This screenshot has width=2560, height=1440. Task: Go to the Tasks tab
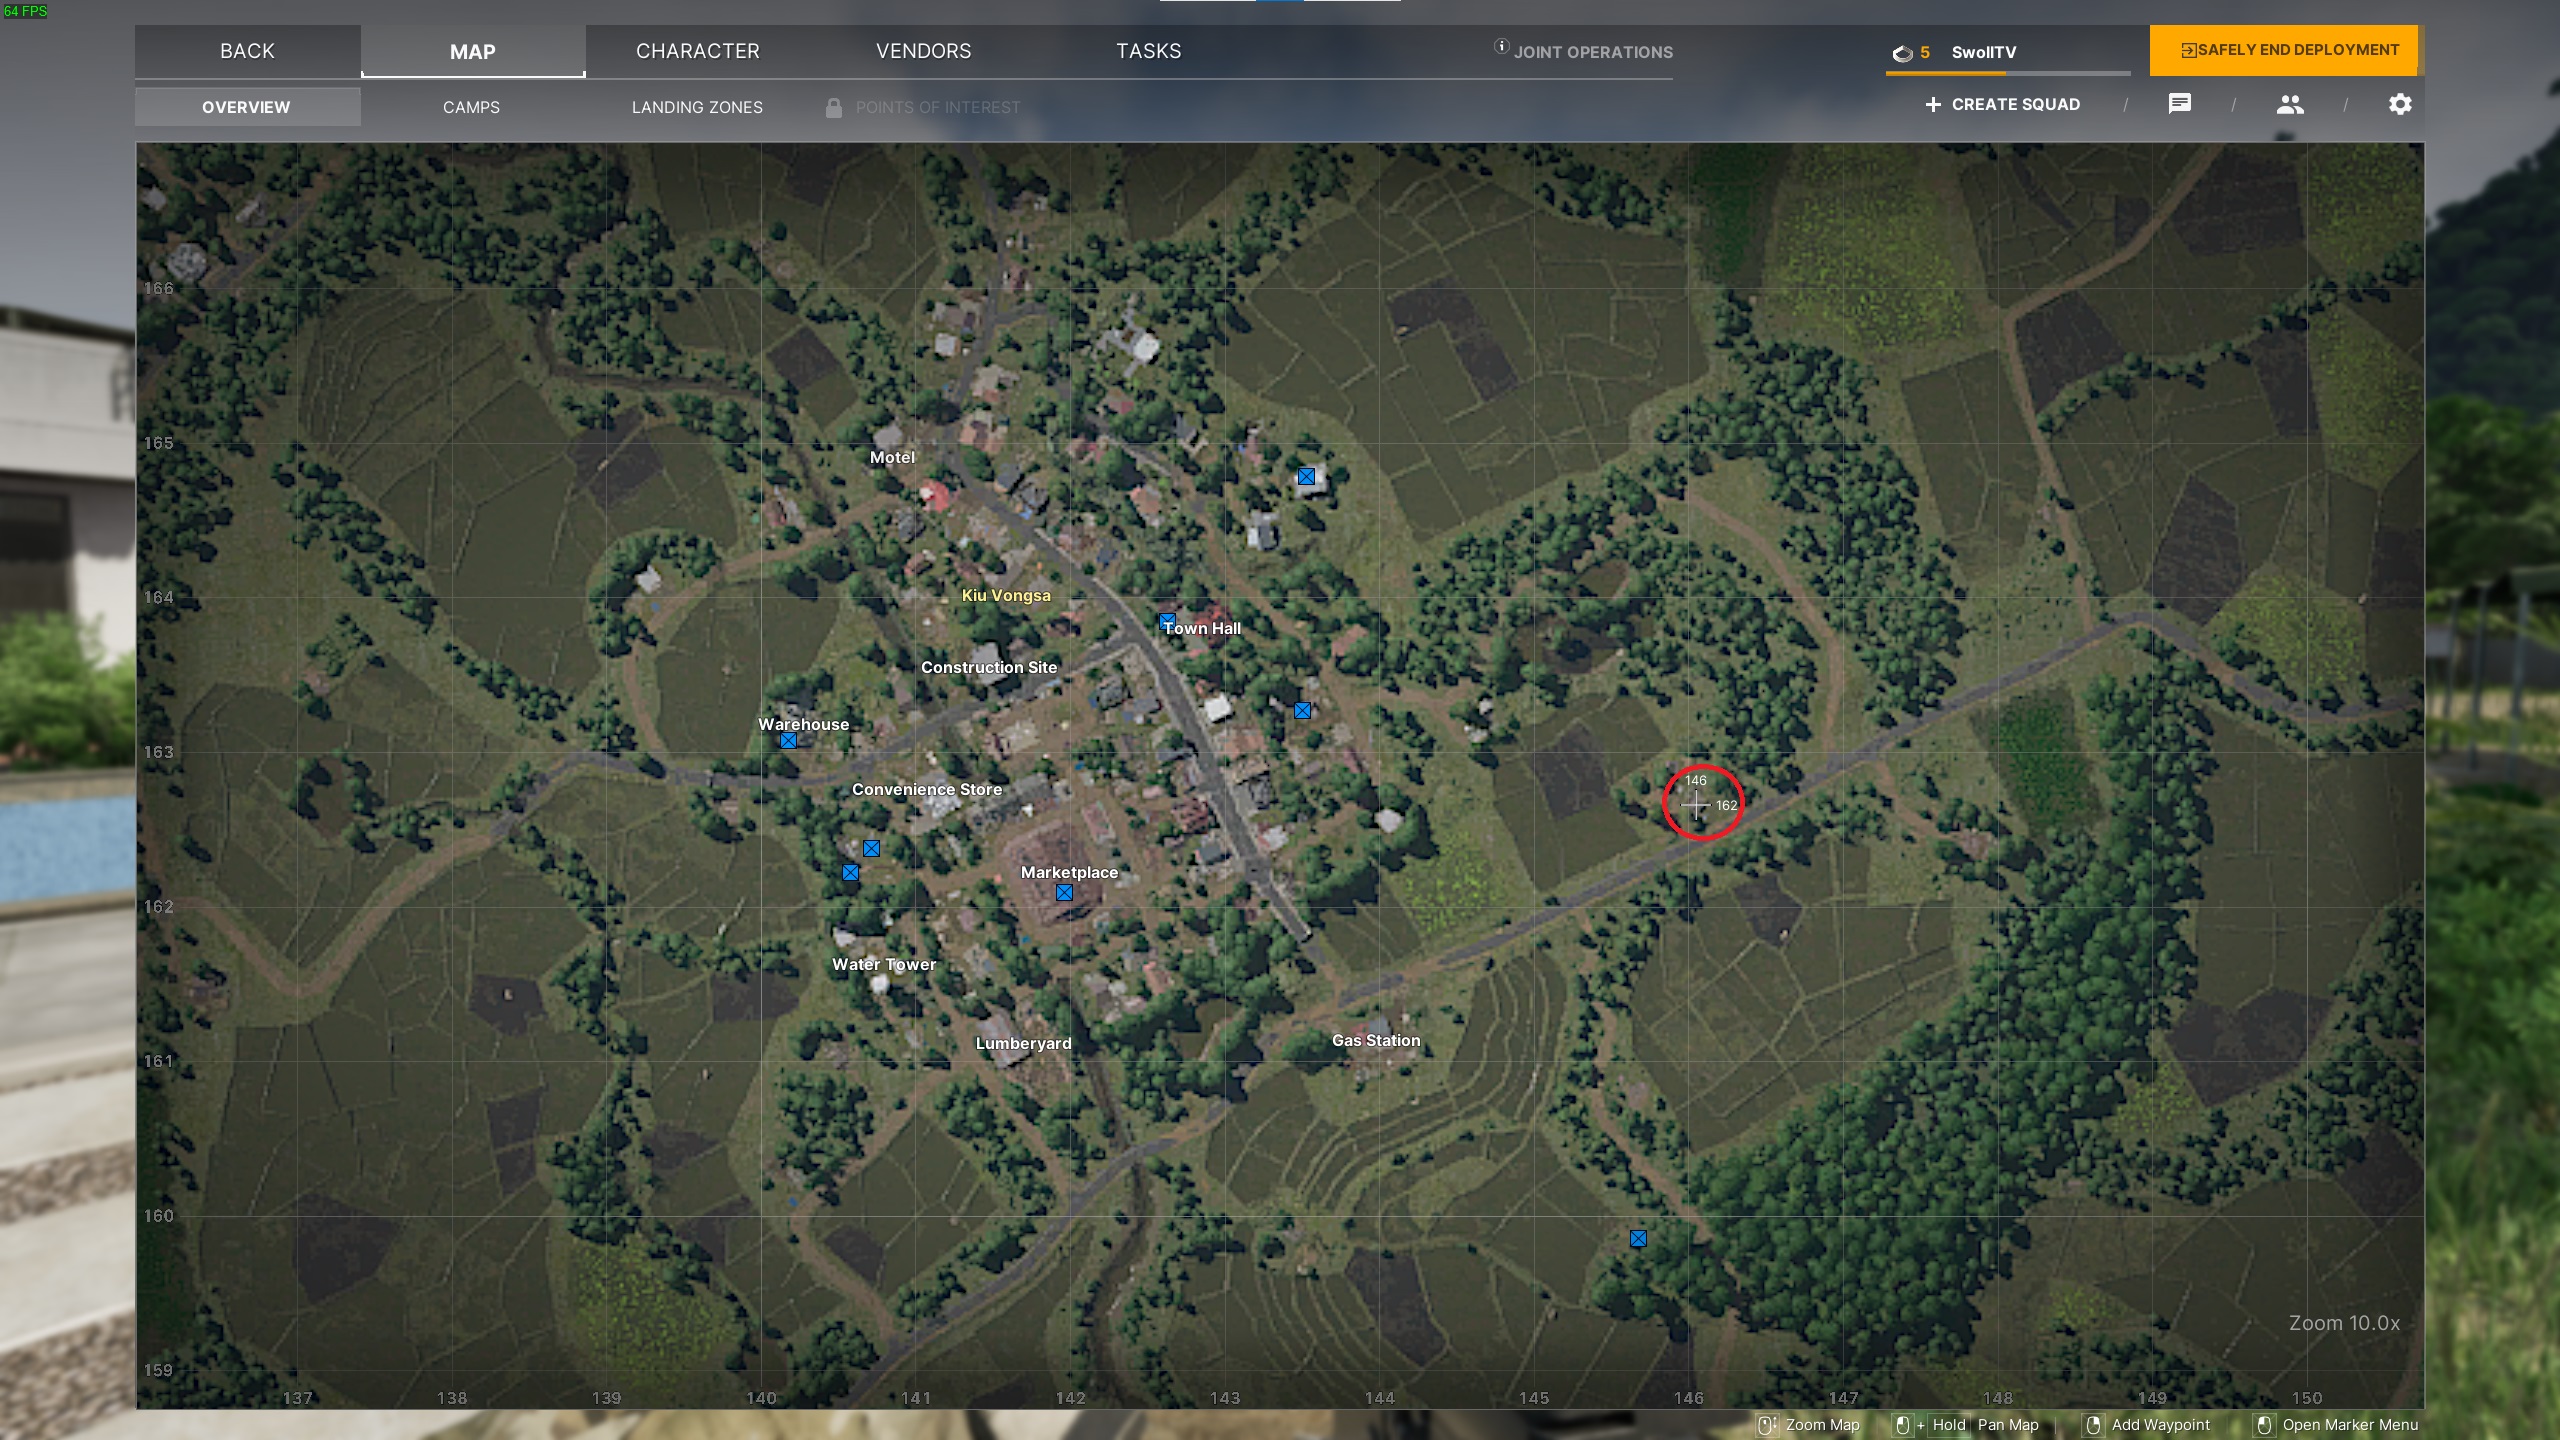tap(1148, 51)
